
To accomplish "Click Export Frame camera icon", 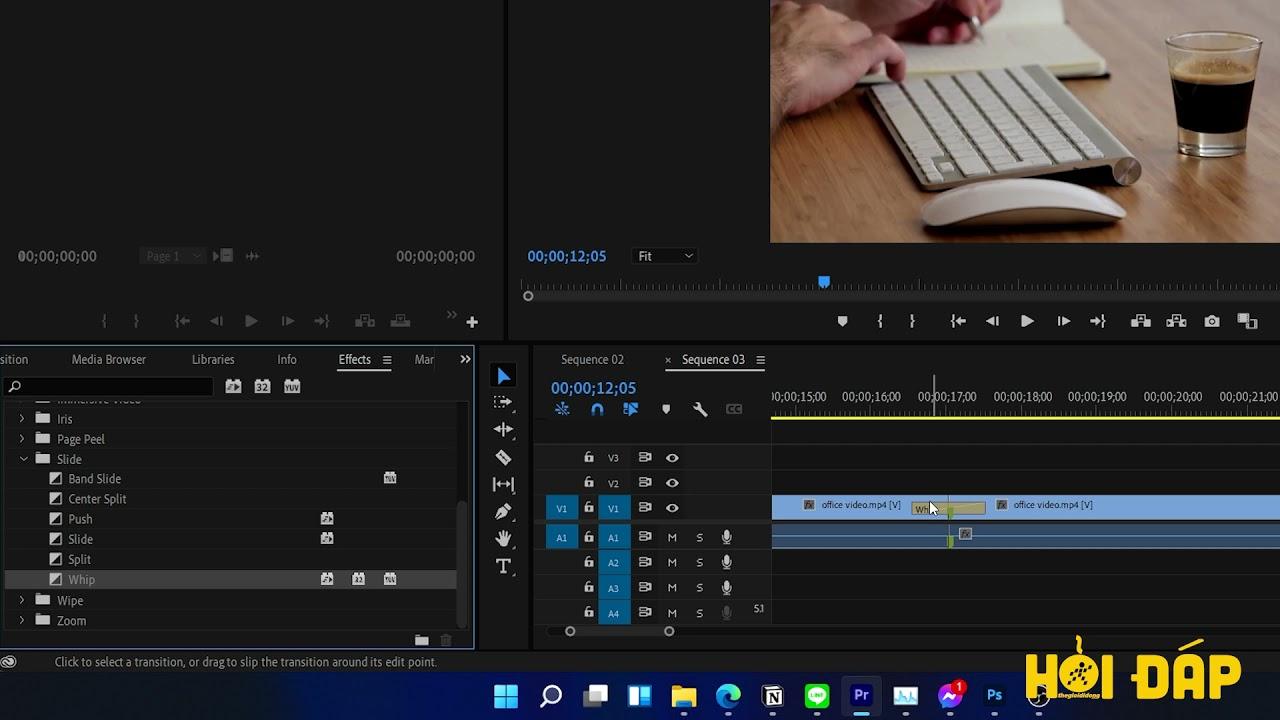I will pos(1212,321).
